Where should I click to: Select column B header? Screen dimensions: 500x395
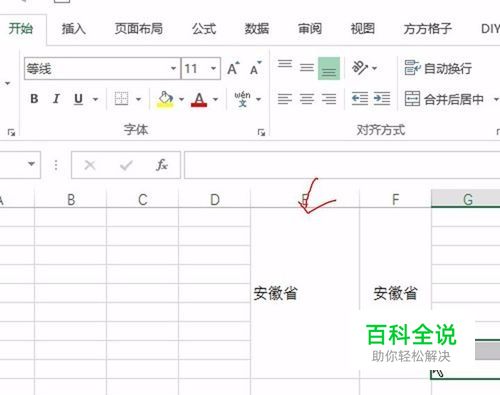coord(71,199)
